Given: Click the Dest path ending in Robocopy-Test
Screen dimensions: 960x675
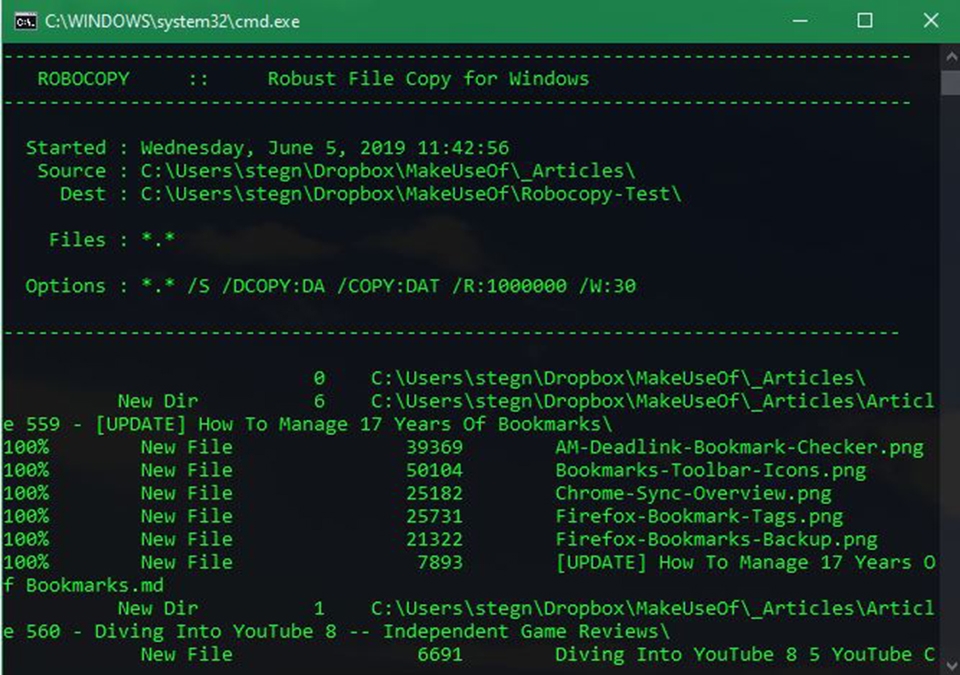Looking at the screenshot, I should pos(411,194).
